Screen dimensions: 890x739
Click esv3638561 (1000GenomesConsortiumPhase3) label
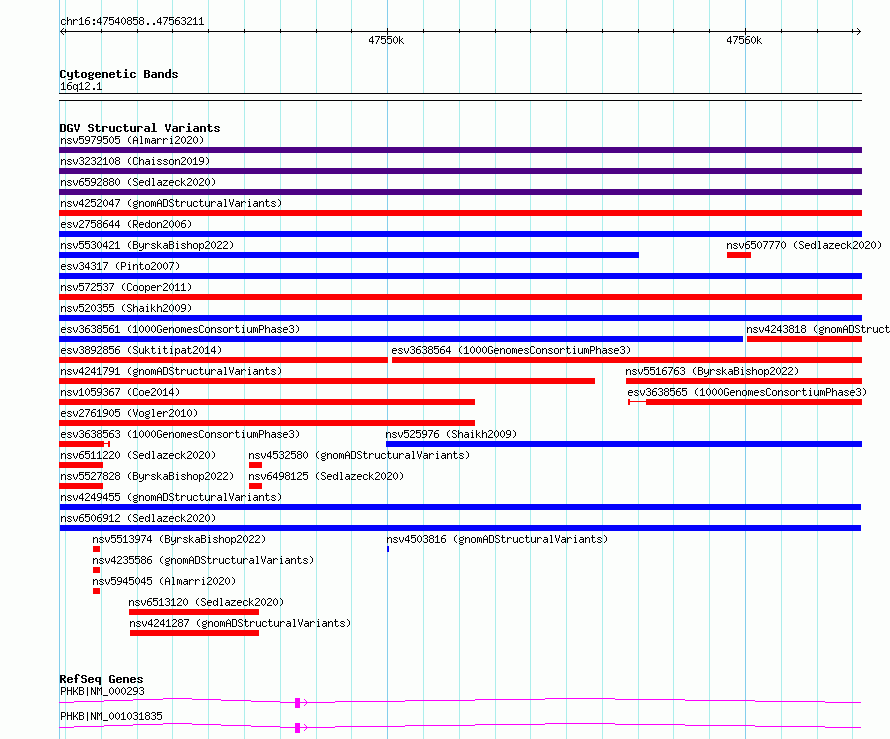click(x=180, y=329)
